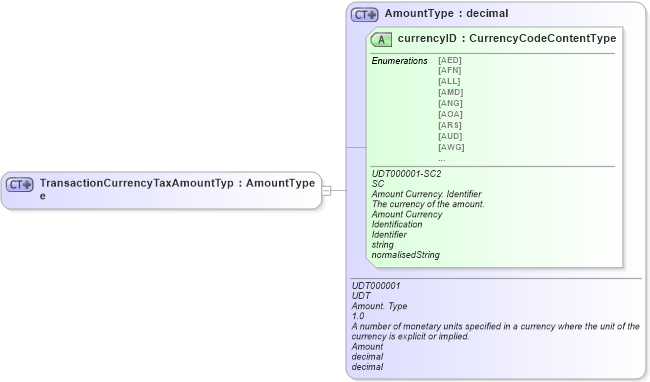This screenshot has width=650, height=382.
Task: Click the A attribute icon next to currencyID
Action: coord(381,40)
